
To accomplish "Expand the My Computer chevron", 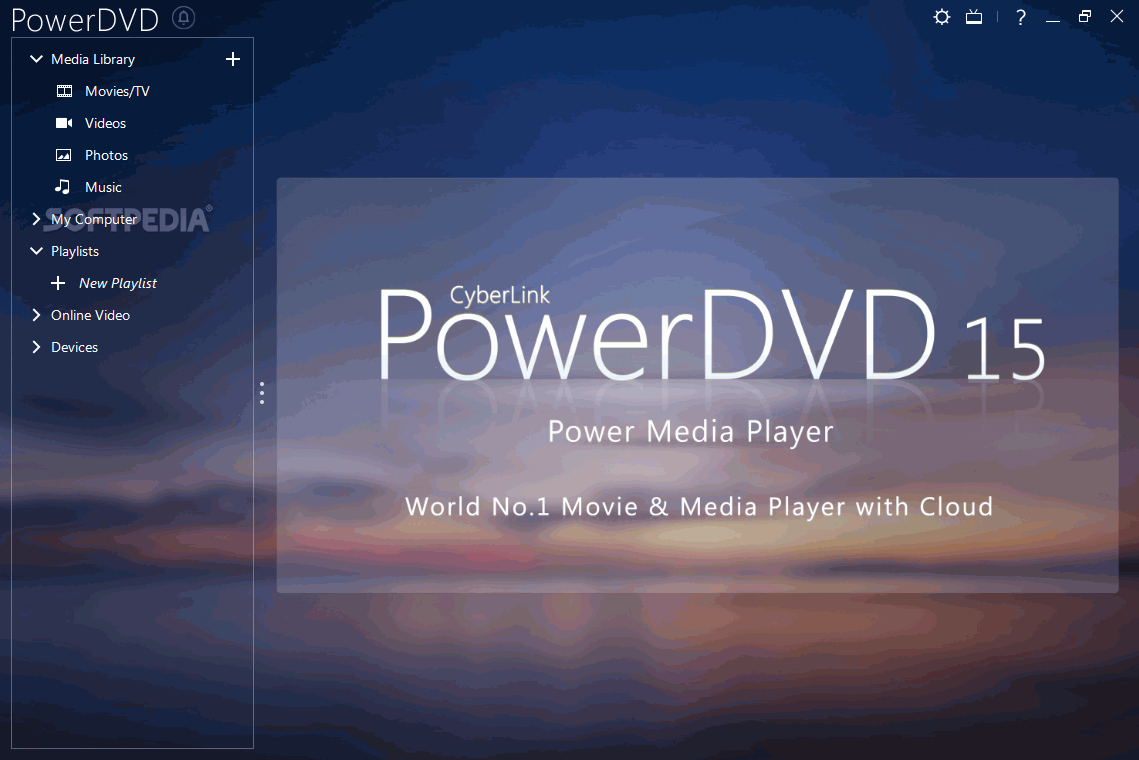I will pos(36,219).
